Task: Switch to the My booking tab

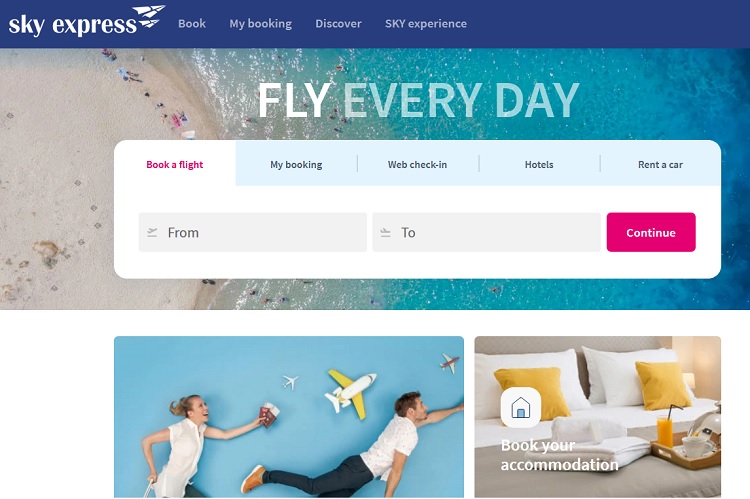Action: tap(296, 164)
